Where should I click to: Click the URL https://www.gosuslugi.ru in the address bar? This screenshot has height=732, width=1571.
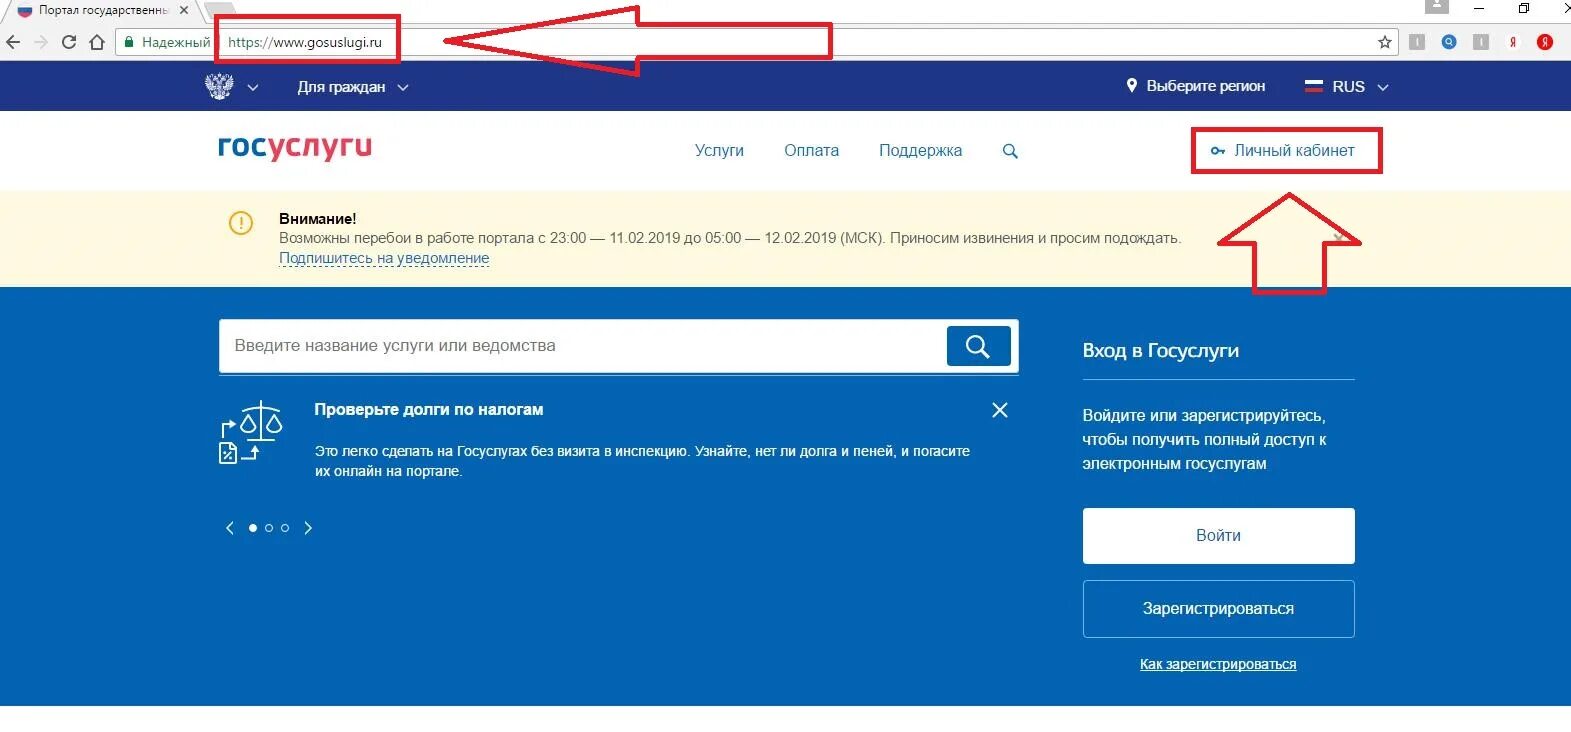pos(305,42)
